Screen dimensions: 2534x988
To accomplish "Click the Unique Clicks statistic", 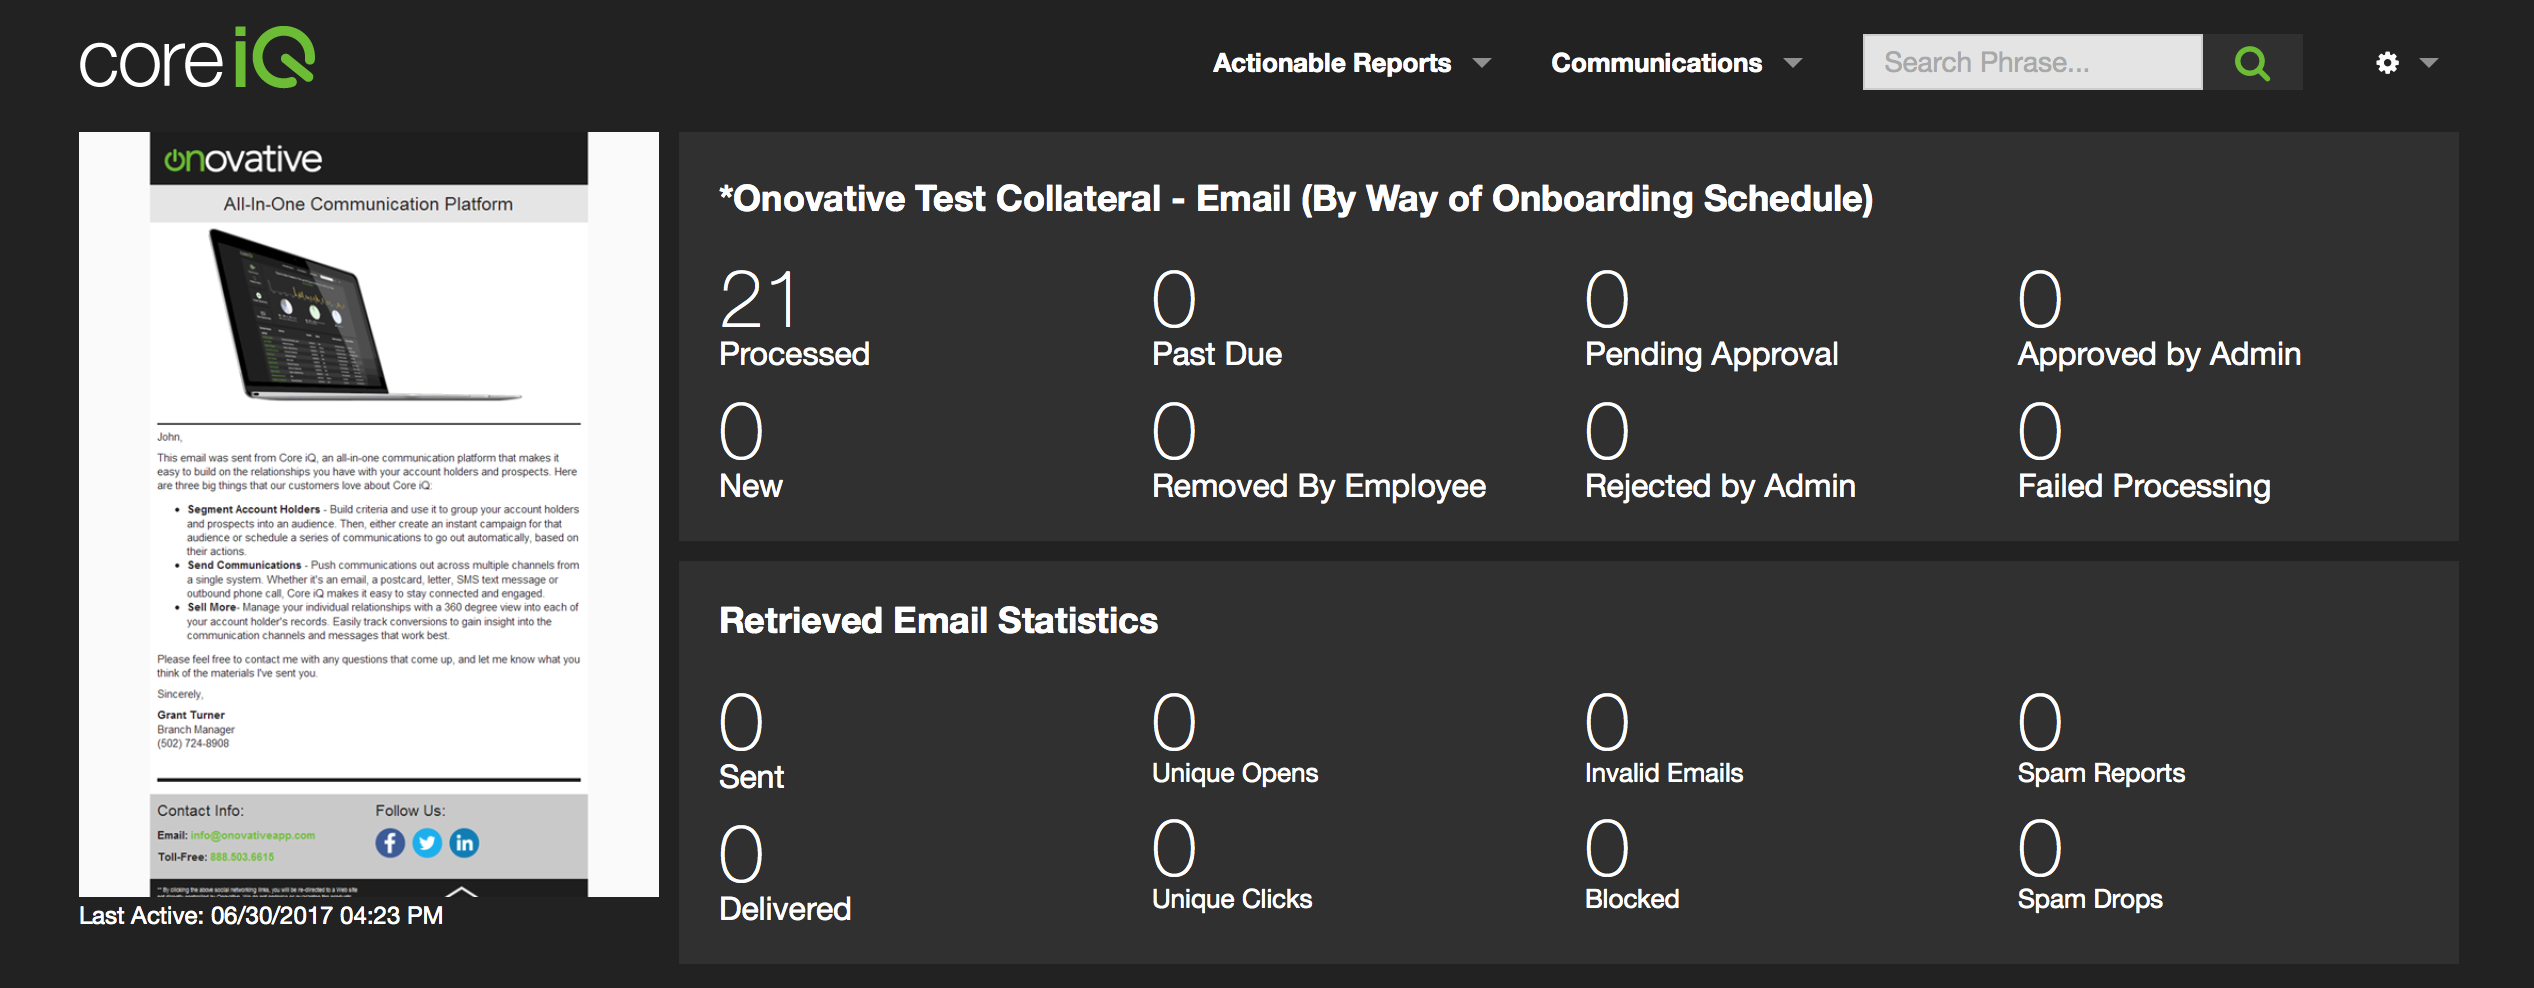I will [x=1232, y=866].
